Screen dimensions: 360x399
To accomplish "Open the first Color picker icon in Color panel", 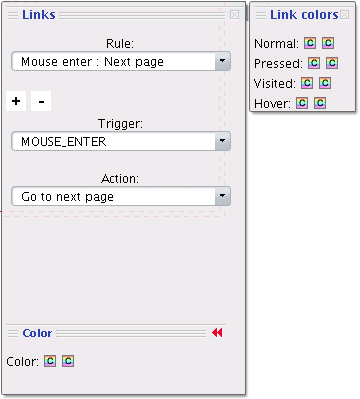I will (x=50, y=361).
